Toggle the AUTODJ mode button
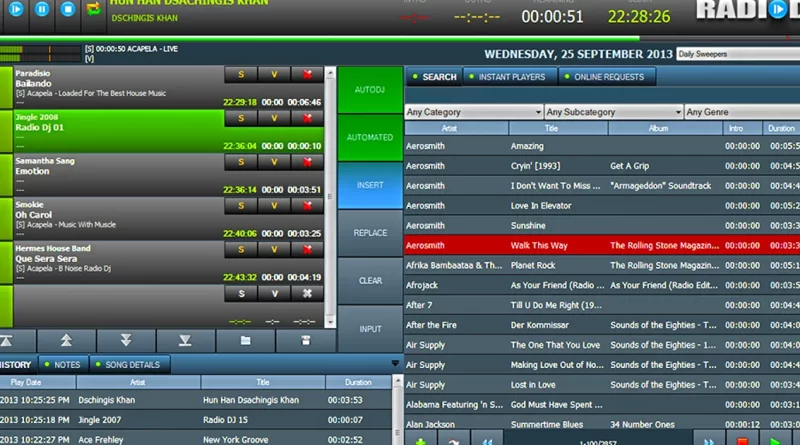The width and height of the screenshot is (800, 445). [370, 90]
